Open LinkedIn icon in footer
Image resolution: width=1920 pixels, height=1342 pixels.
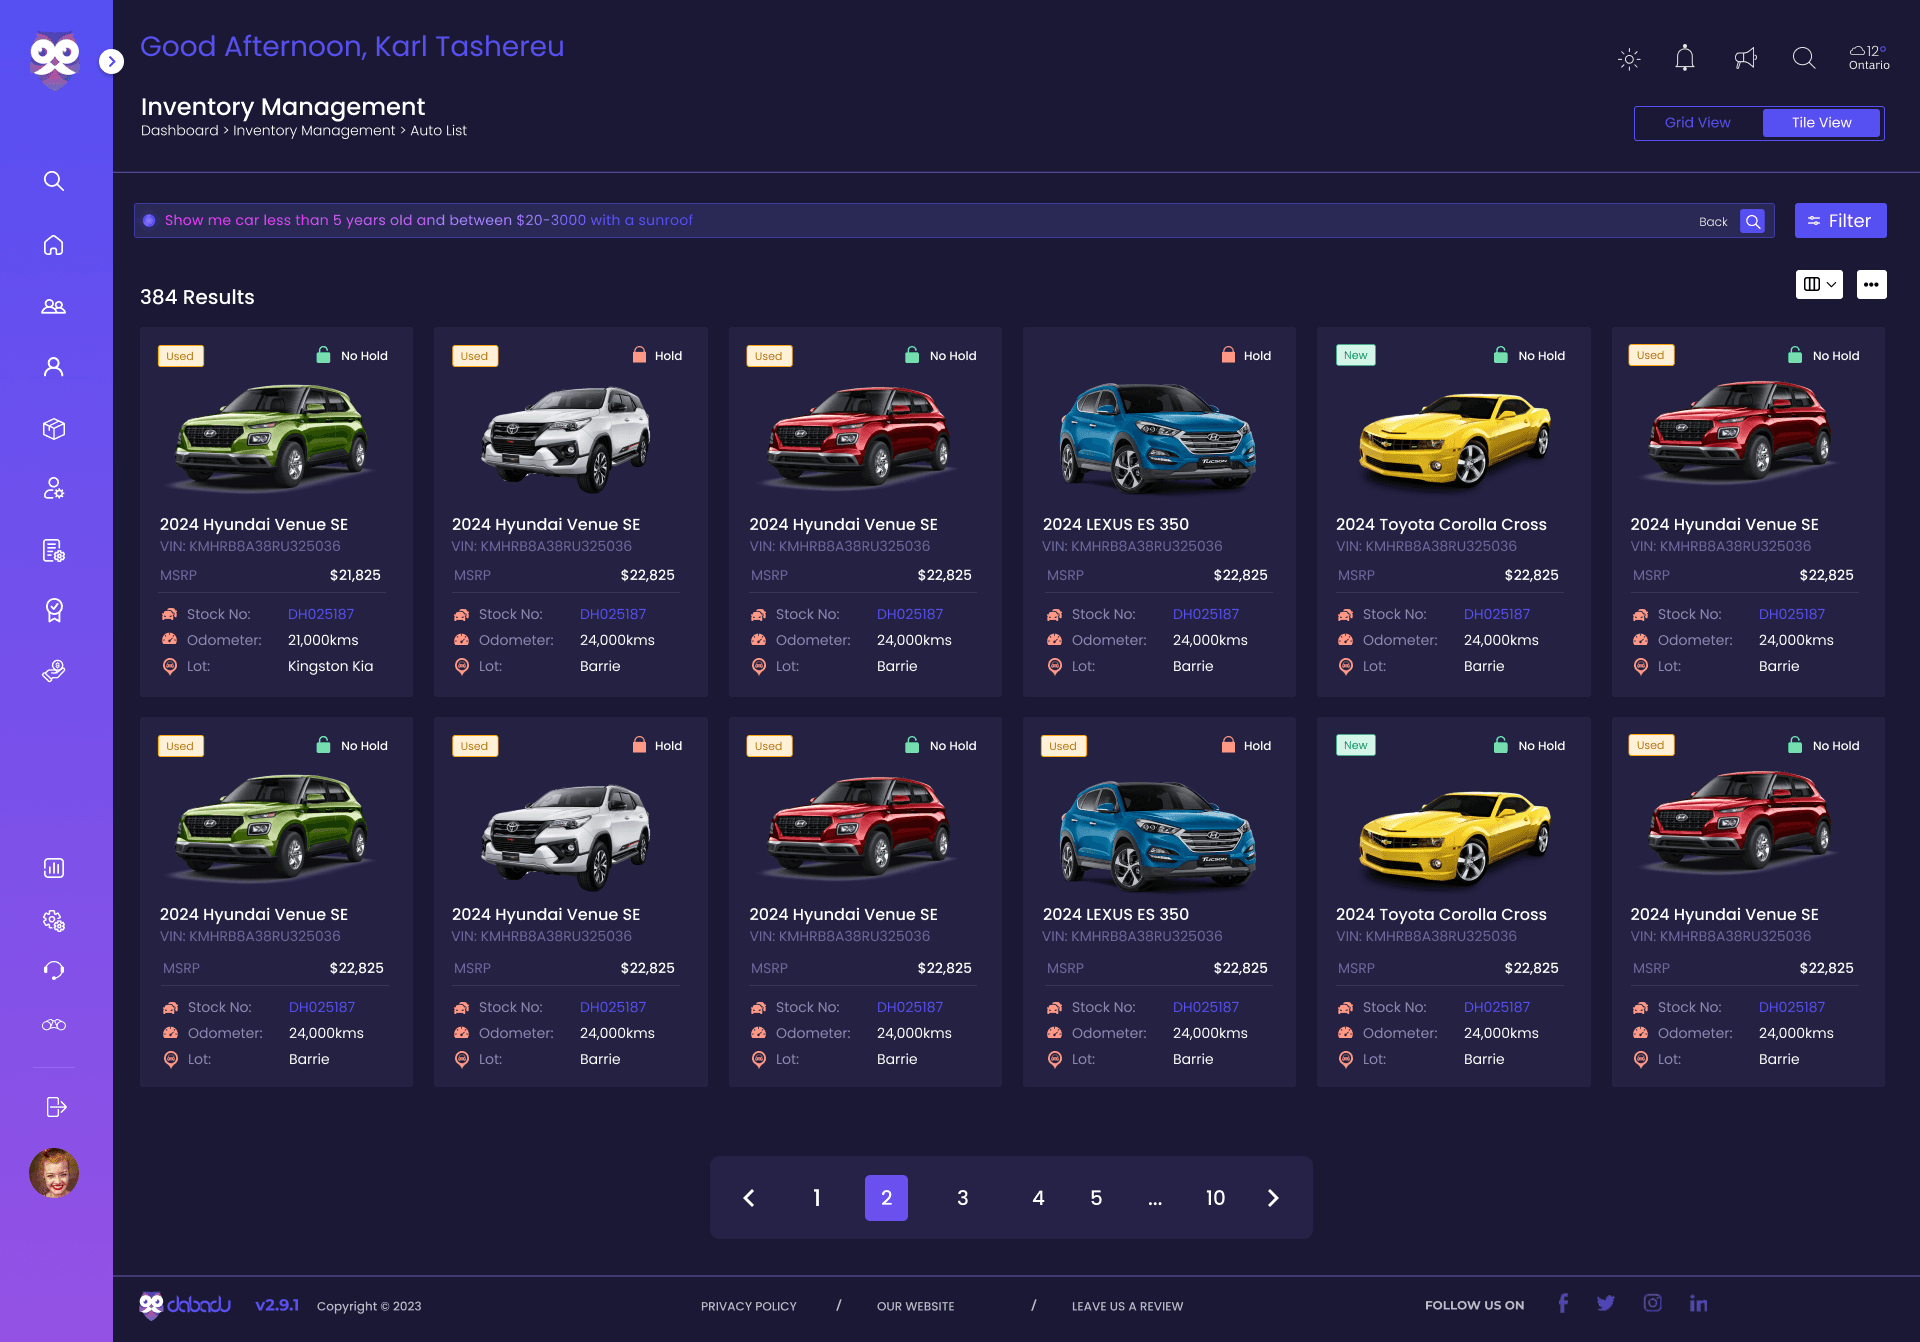pyautogui.click(x=1698, y=1303)
